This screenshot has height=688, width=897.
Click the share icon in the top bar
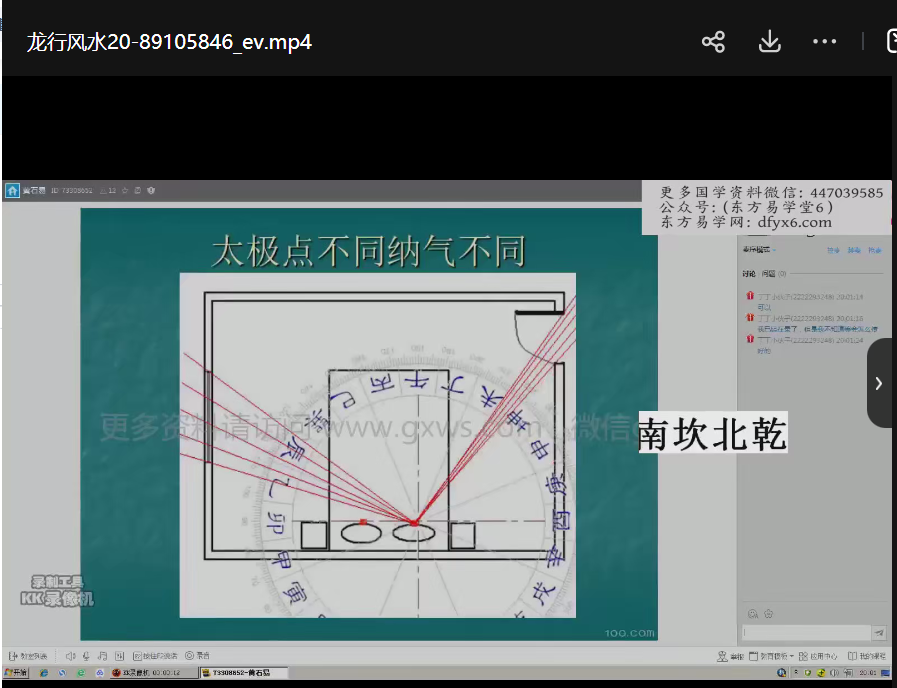[713, 42]
